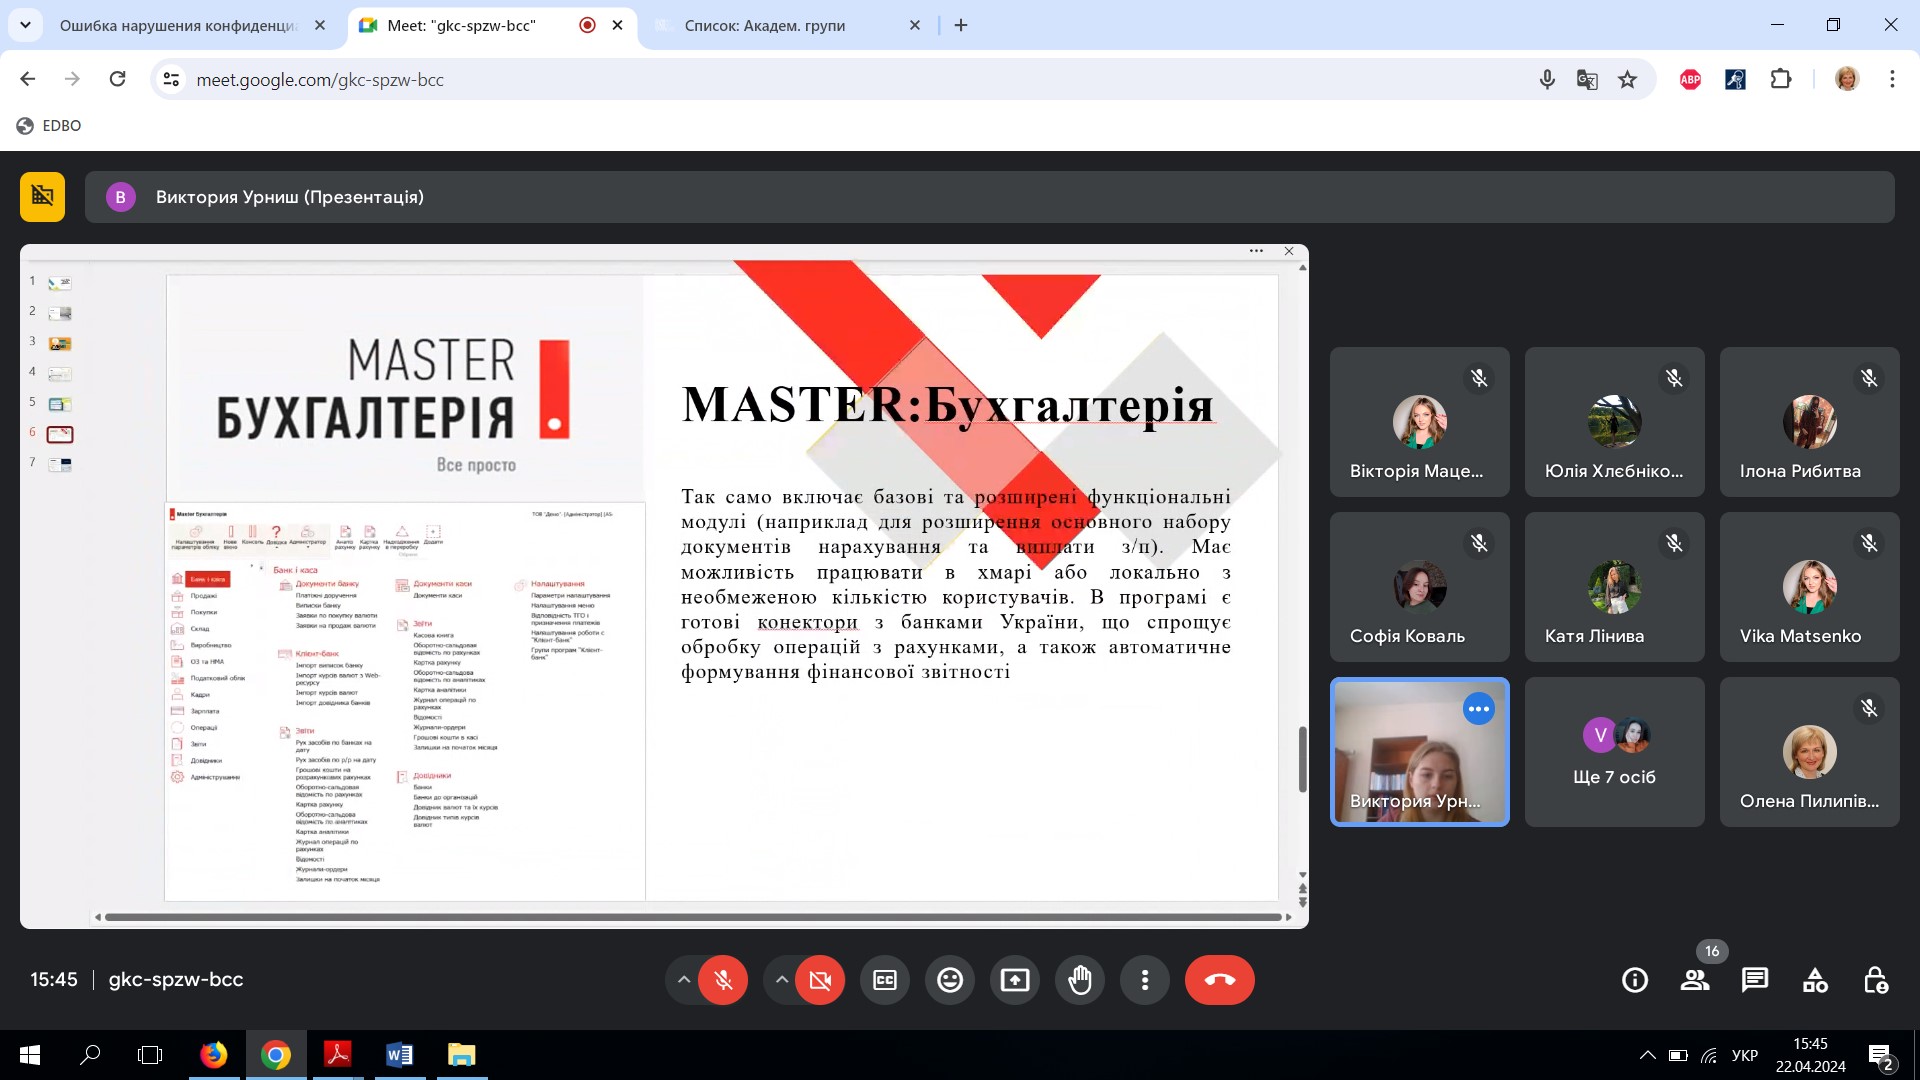
Task: Click the presented window's three-dot options
Action: [x=1256, y=251]
